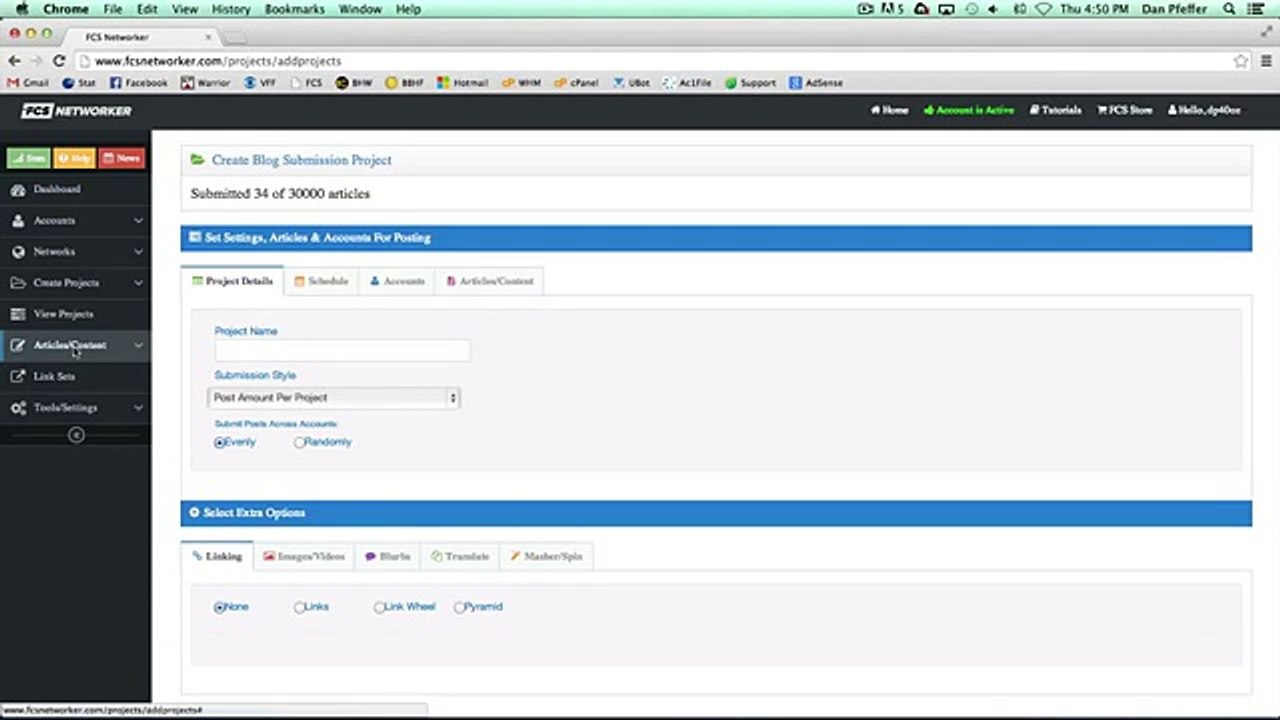
Task: Open the Facebook bookmark
Action: (x=138, y=83)
